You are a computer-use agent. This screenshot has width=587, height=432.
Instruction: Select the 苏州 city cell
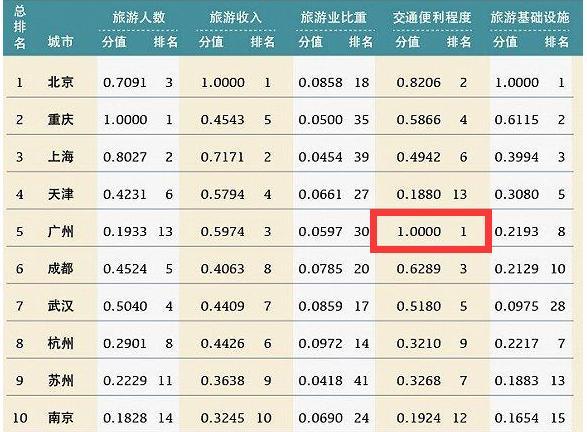pyautogui.click(x=60, y=380)
